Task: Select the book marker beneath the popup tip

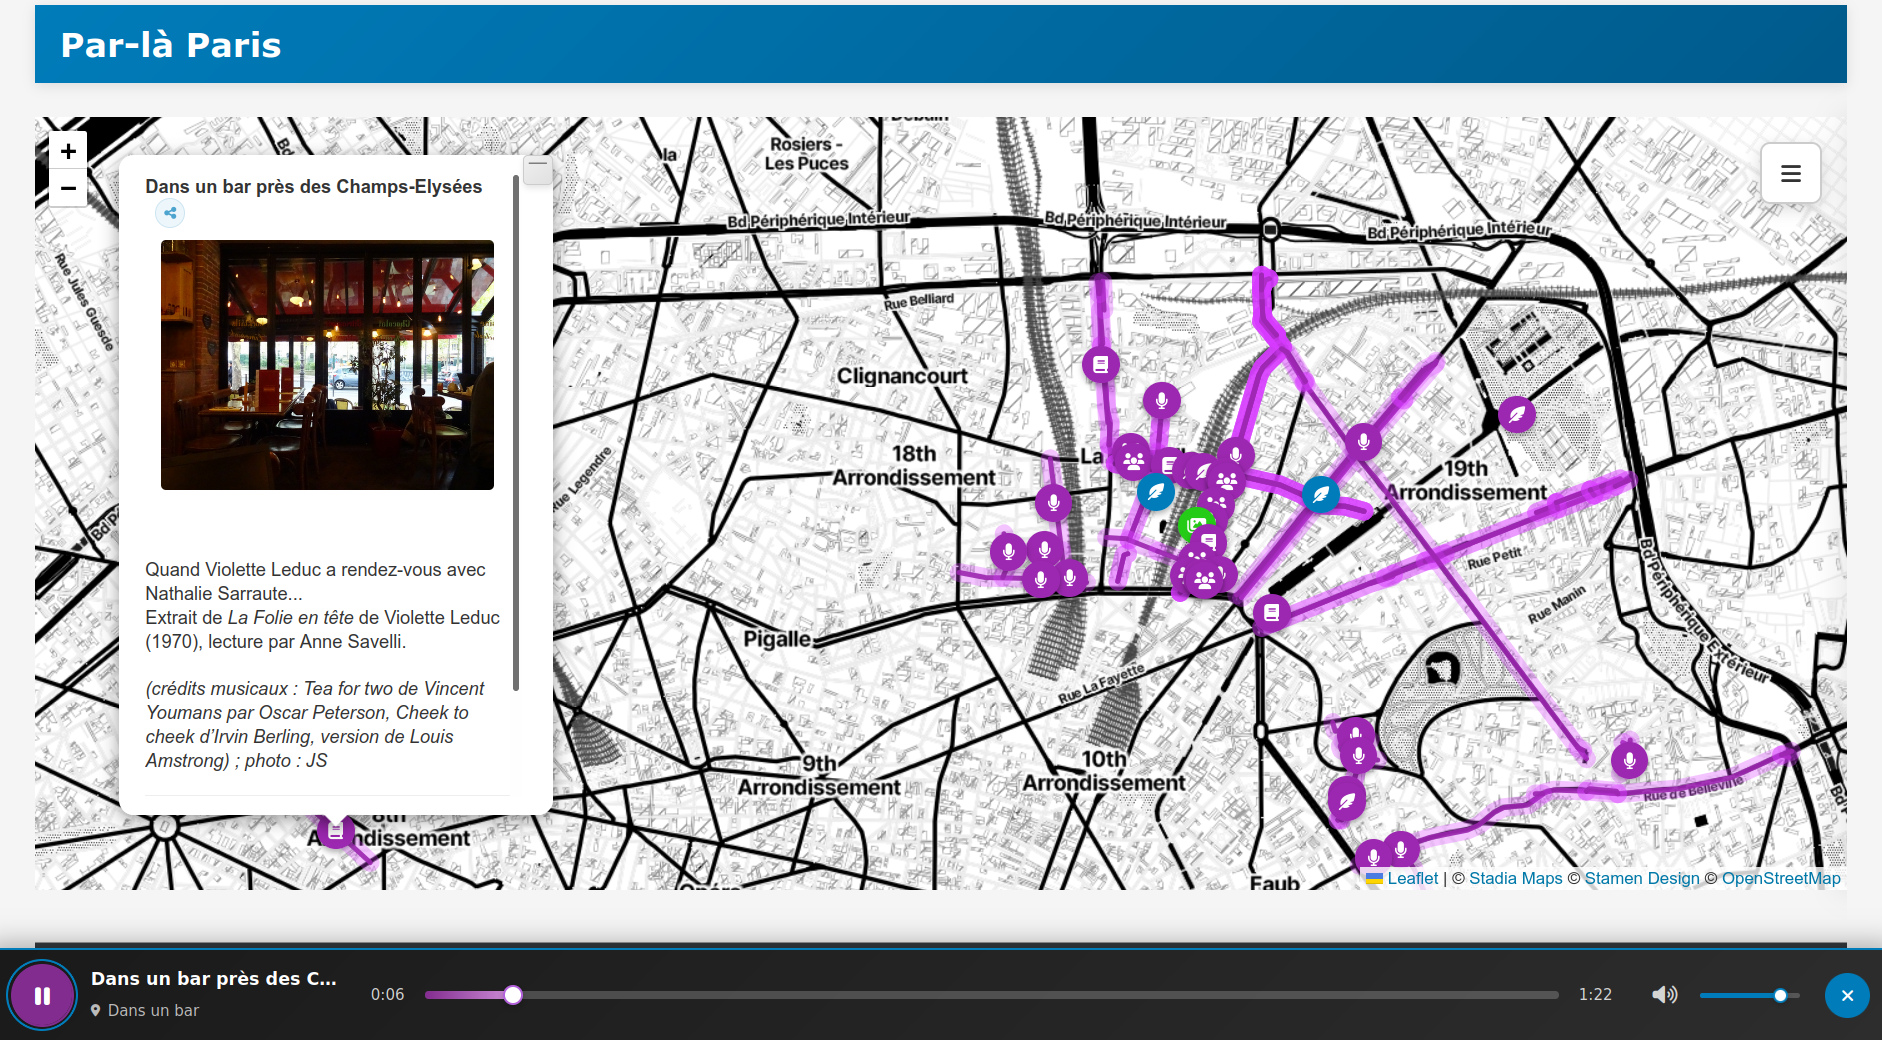Action: click(336, 830)
